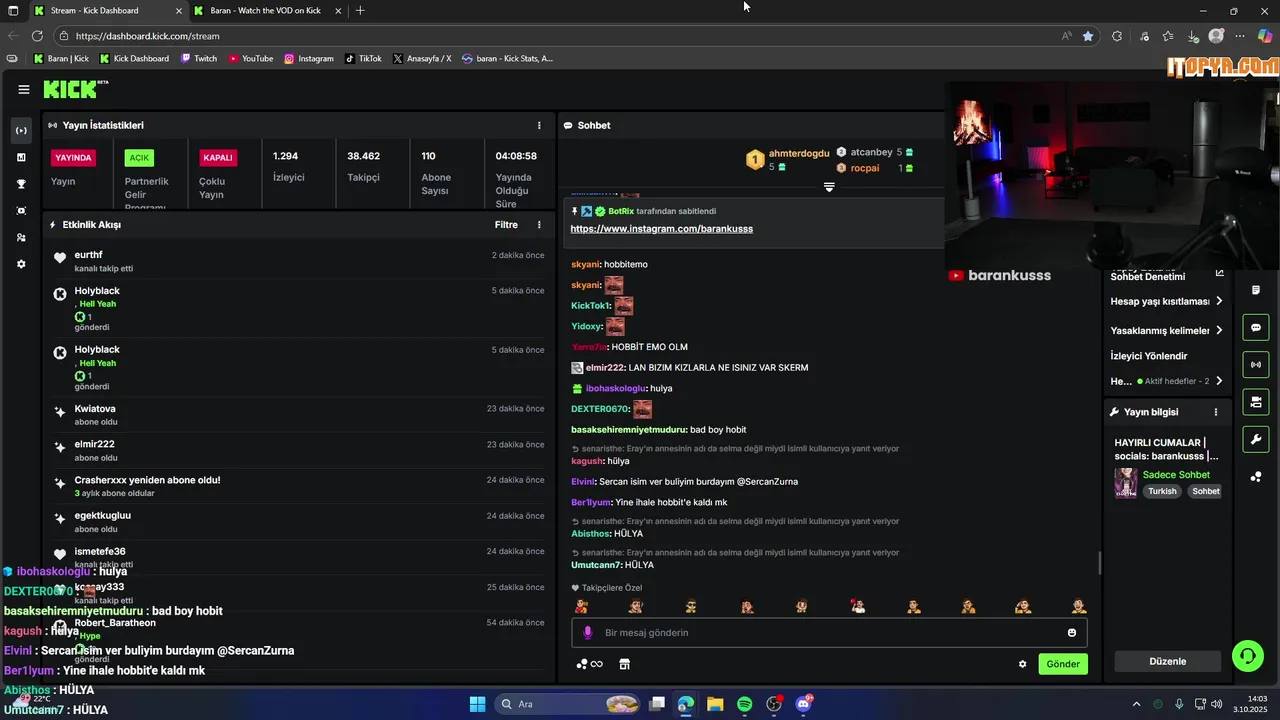
Task: Open the Windows Start button
Action: pyautogui.click(x=477, y=704)
